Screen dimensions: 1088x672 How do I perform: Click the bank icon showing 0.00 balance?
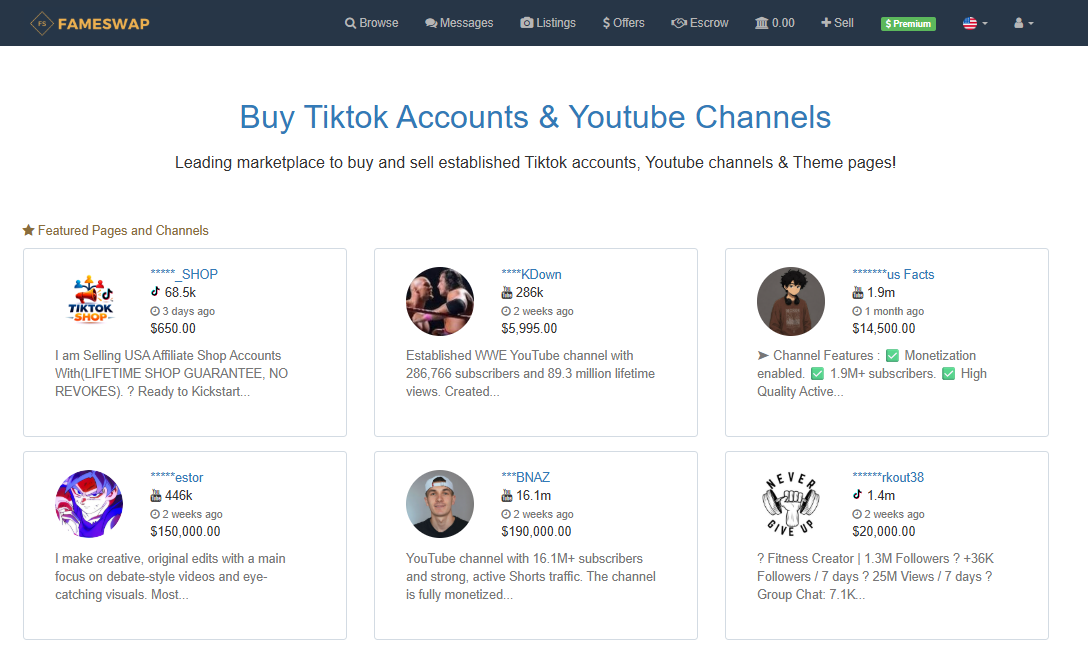tap(761, 23)
